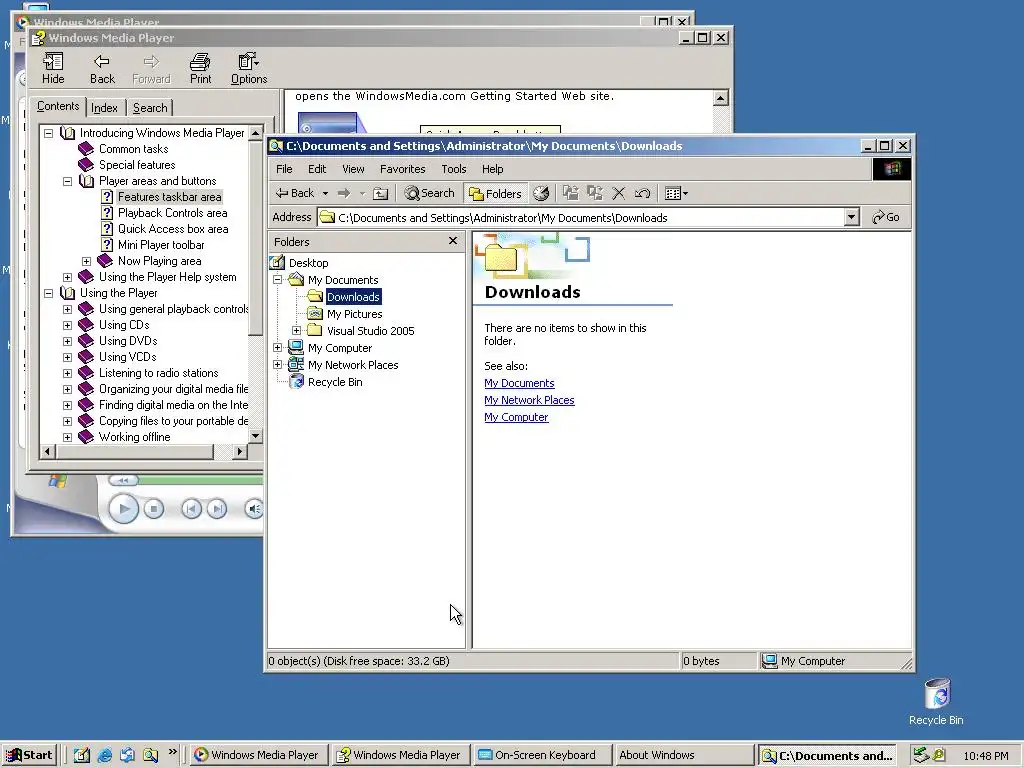The height and width of the screenshot is (768, 1024).
Task: Open the Address bar dropdown list
Action: click(851, 217)
